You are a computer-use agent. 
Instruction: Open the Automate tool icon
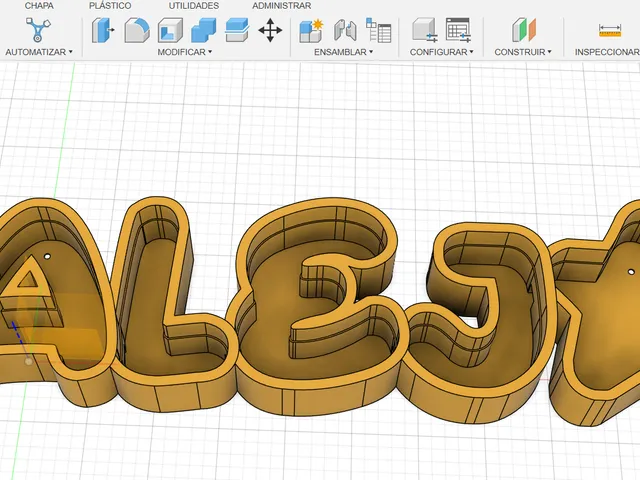(x=38, y=29)
